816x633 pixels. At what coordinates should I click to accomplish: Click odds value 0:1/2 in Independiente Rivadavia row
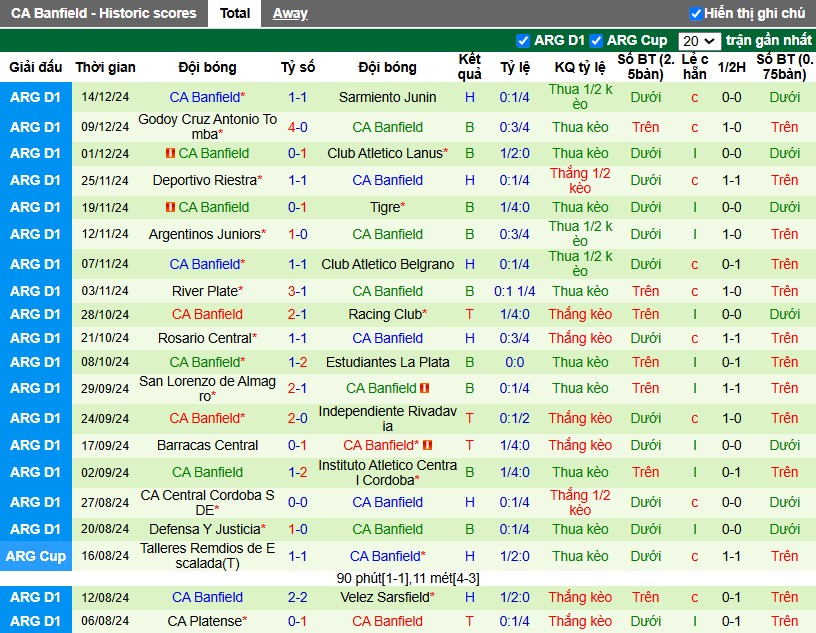(514, 419)
